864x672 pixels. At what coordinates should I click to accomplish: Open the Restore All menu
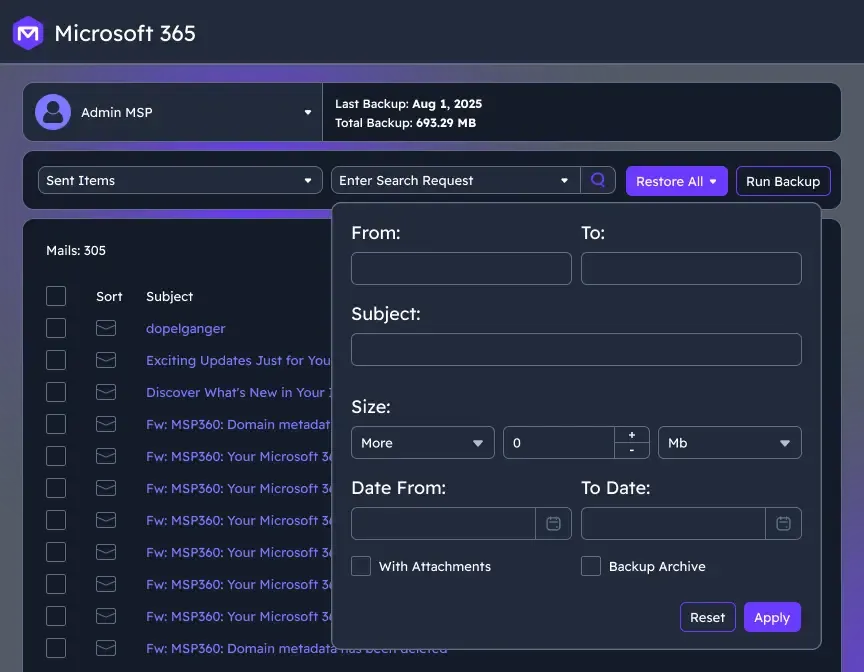click(x=676, y=181)
